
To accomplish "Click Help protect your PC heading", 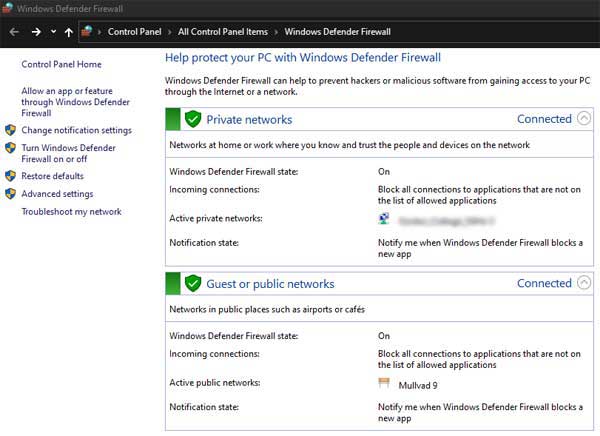I will (x=303, y=58).
